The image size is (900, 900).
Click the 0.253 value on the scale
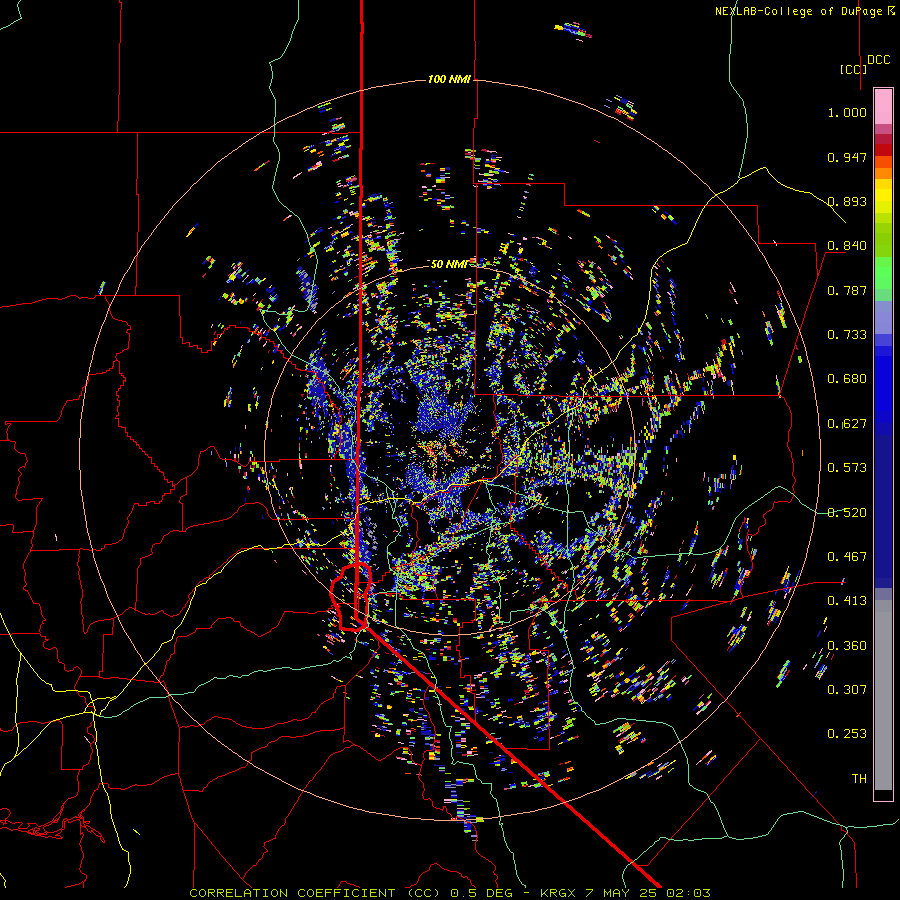(847, 734)
